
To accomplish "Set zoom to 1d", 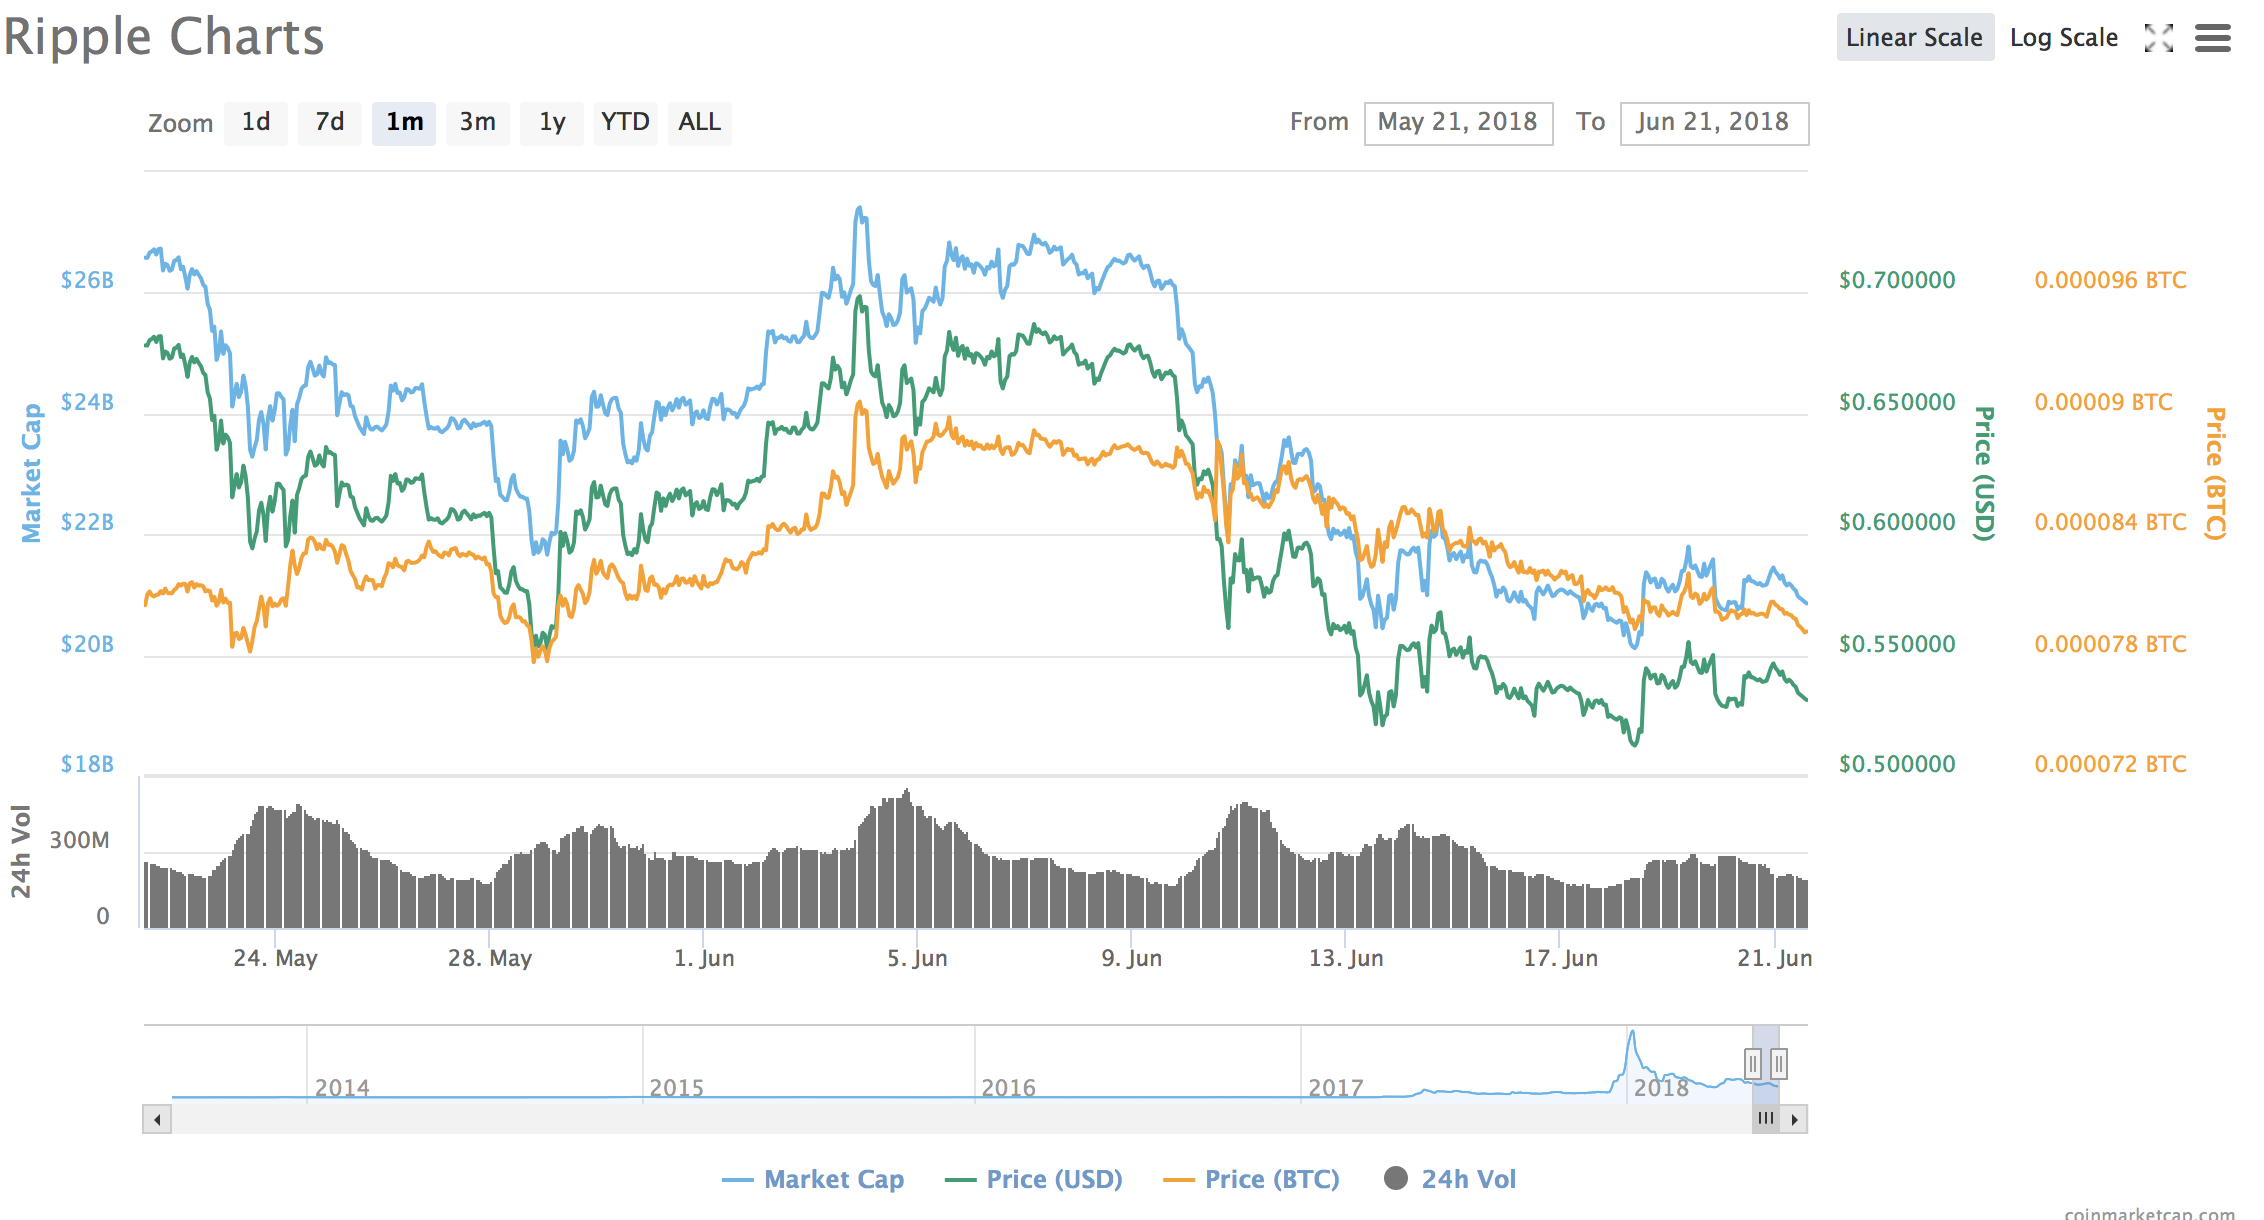I will pos(256,123).
